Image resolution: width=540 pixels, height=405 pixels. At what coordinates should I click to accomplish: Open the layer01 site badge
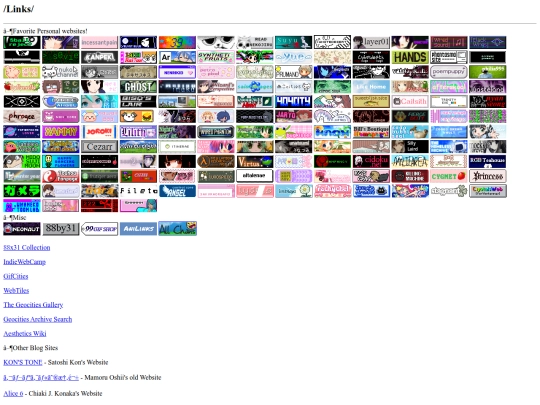(371, 42)
